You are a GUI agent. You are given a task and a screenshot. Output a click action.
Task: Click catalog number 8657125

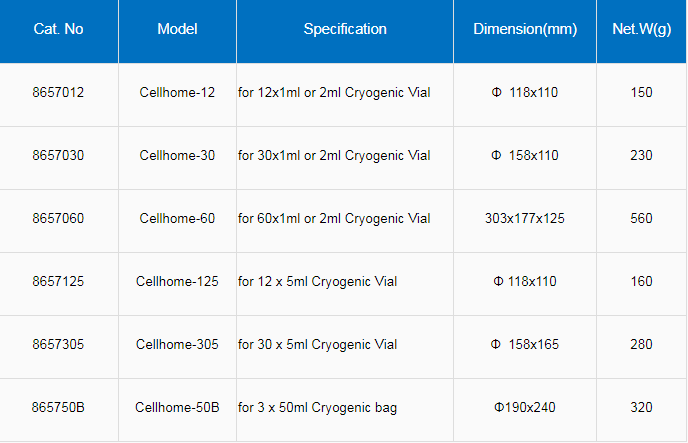click(58, 282)
